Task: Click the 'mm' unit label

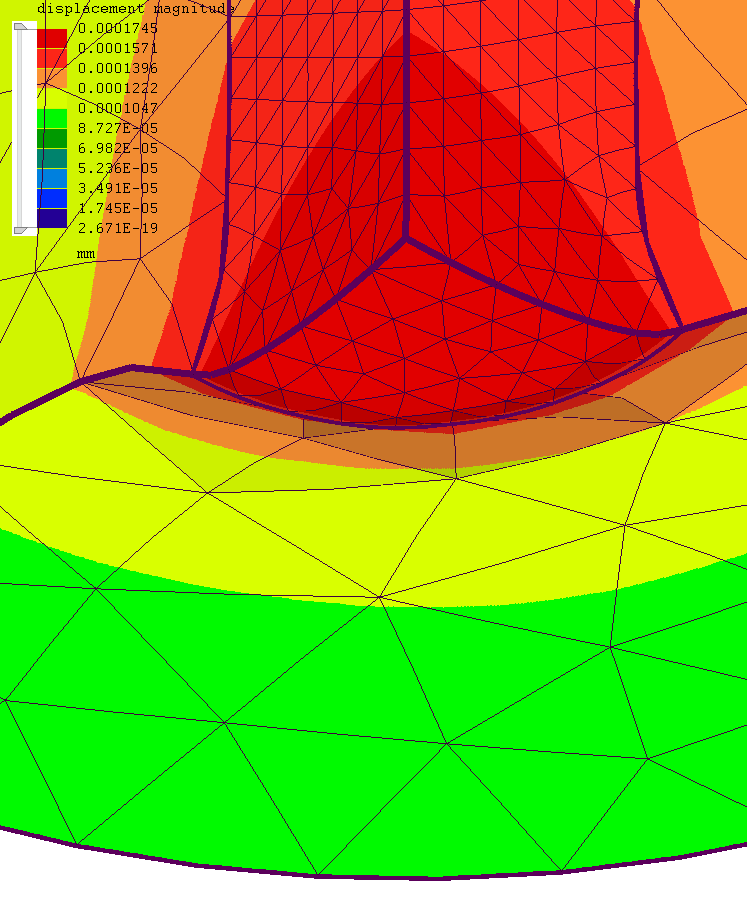Action: 86,254
